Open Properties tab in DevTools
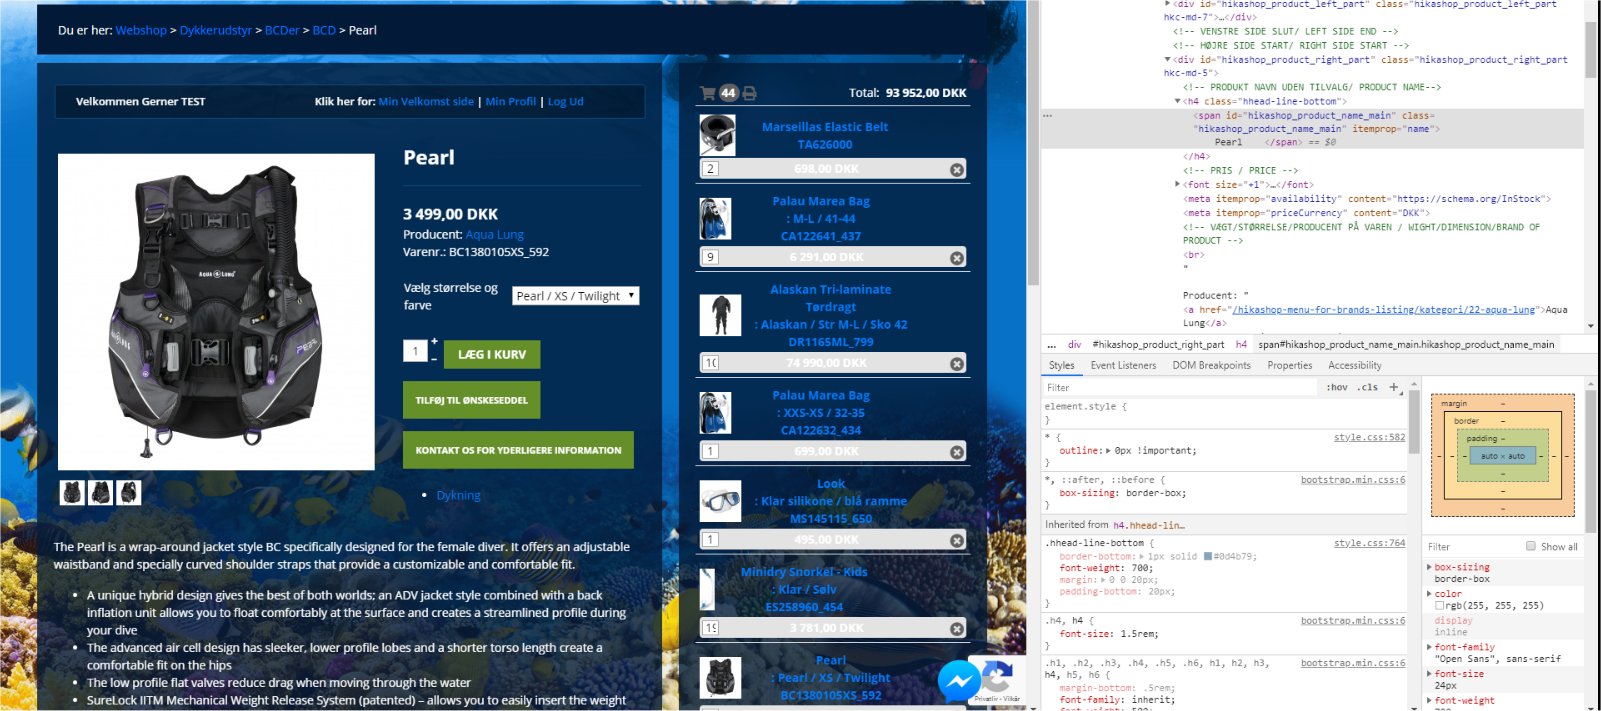This screenshot has width=1601, height=711. 1290,366
